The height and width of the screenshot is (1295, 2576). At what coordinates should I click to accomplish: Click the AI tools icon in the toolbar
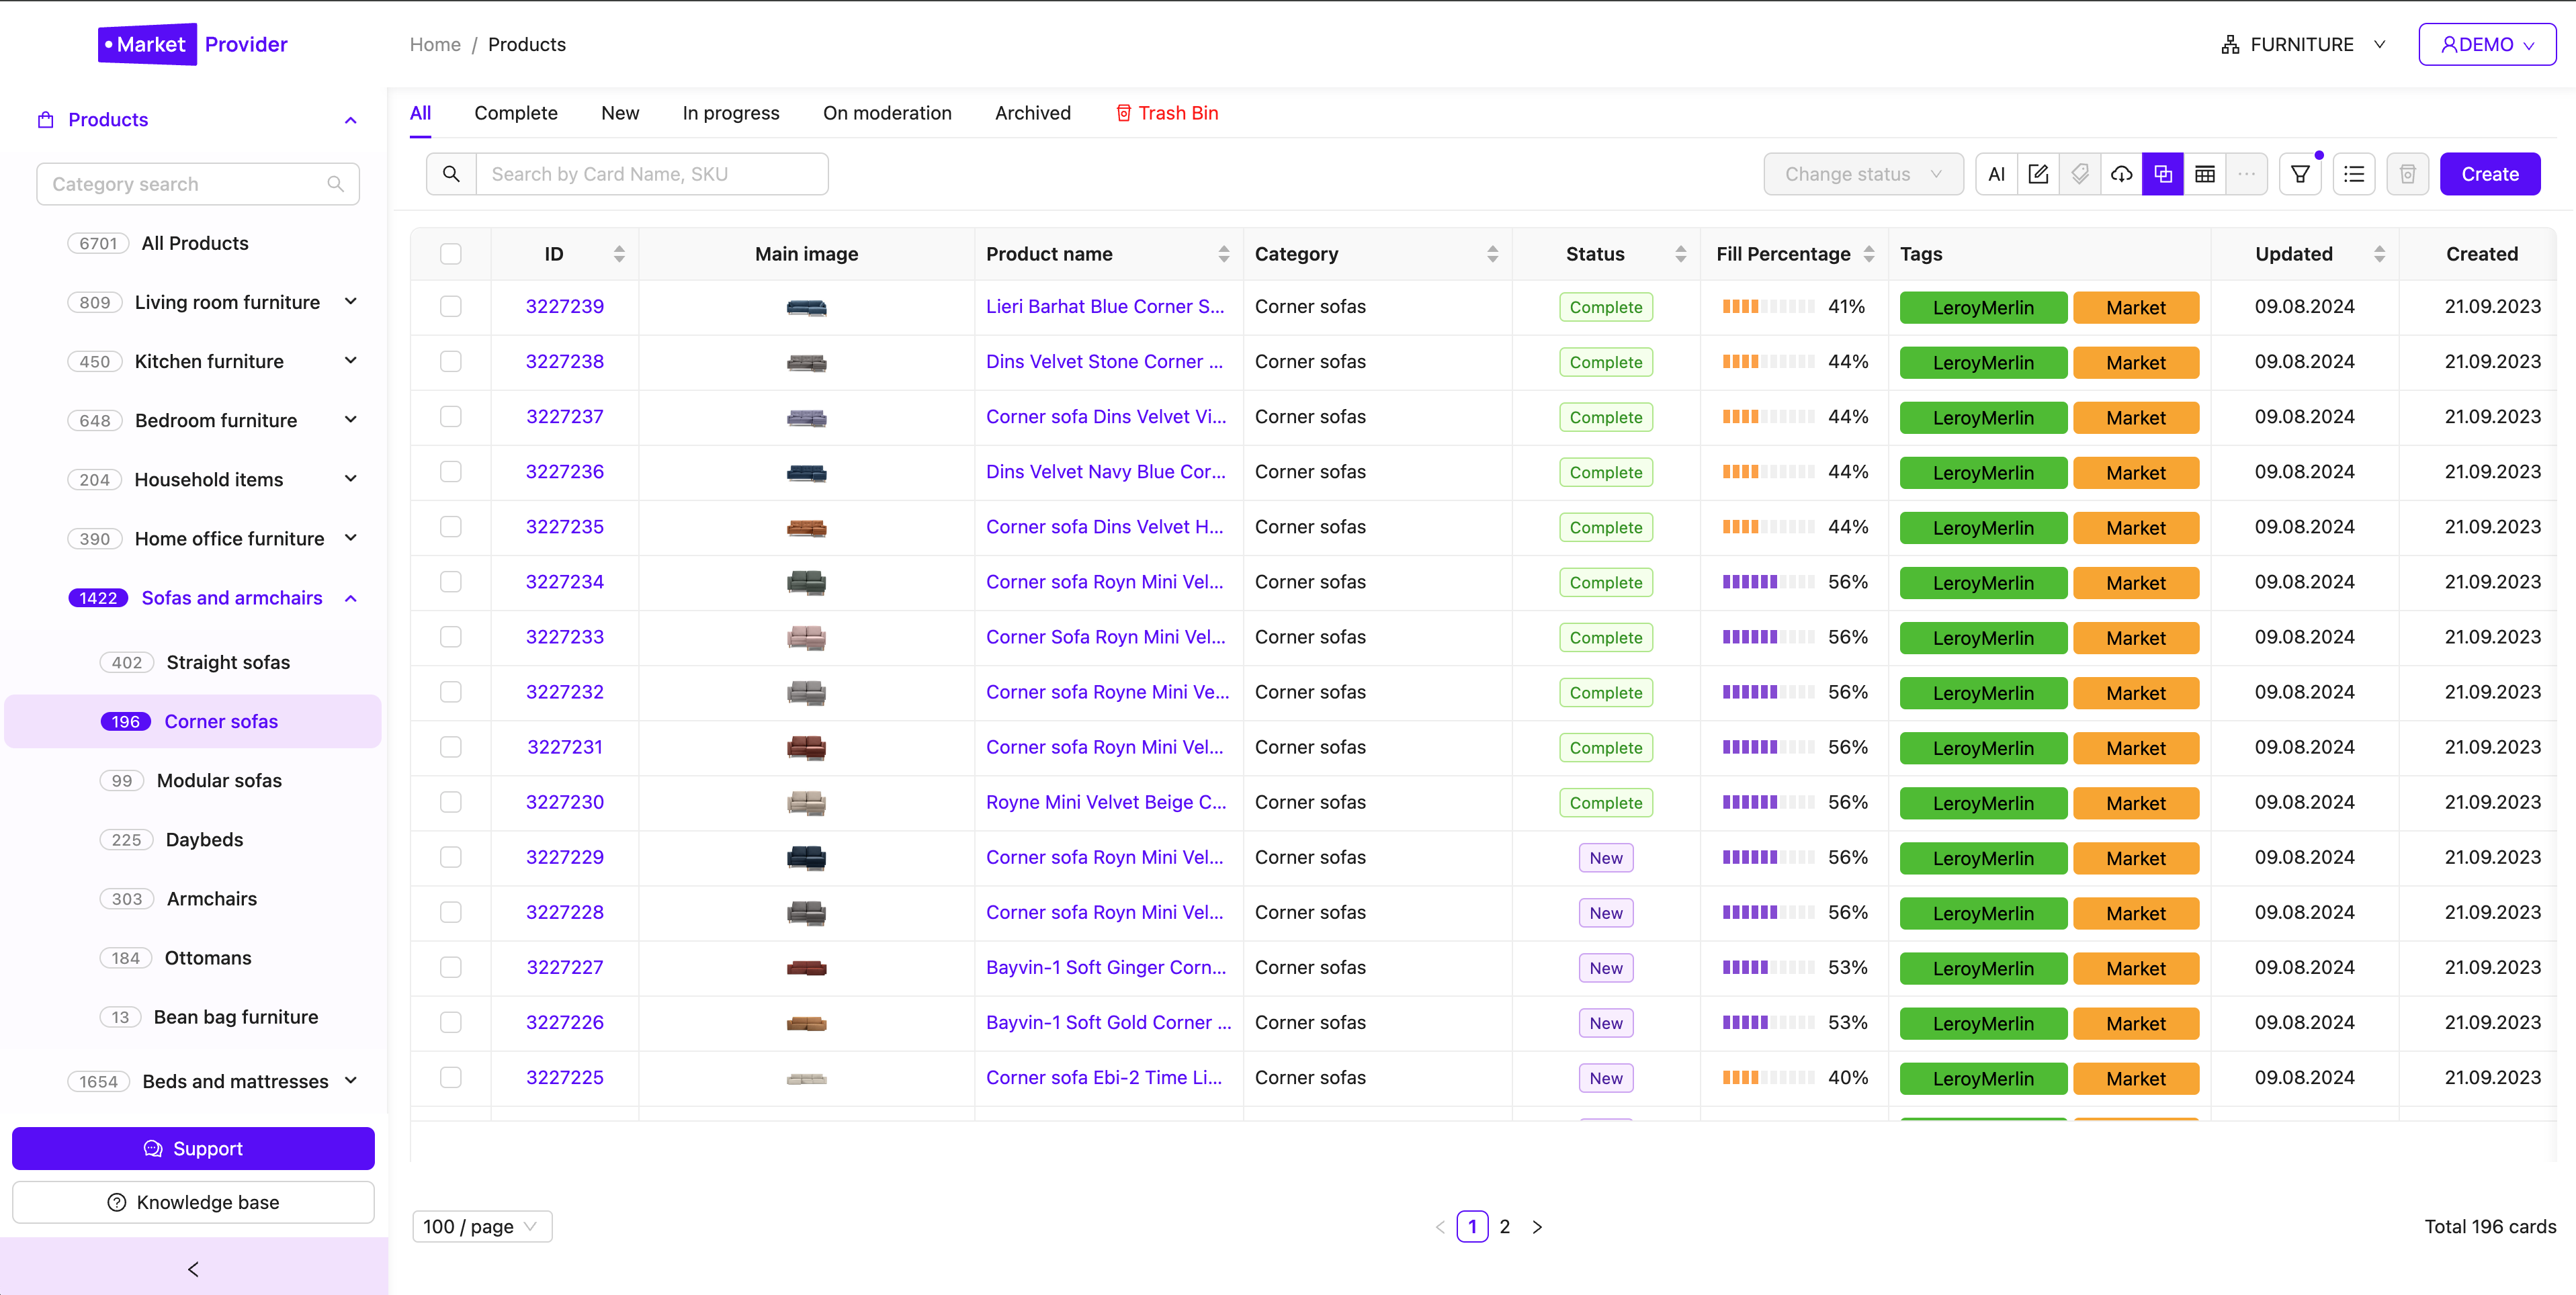tap(1996, 173)
